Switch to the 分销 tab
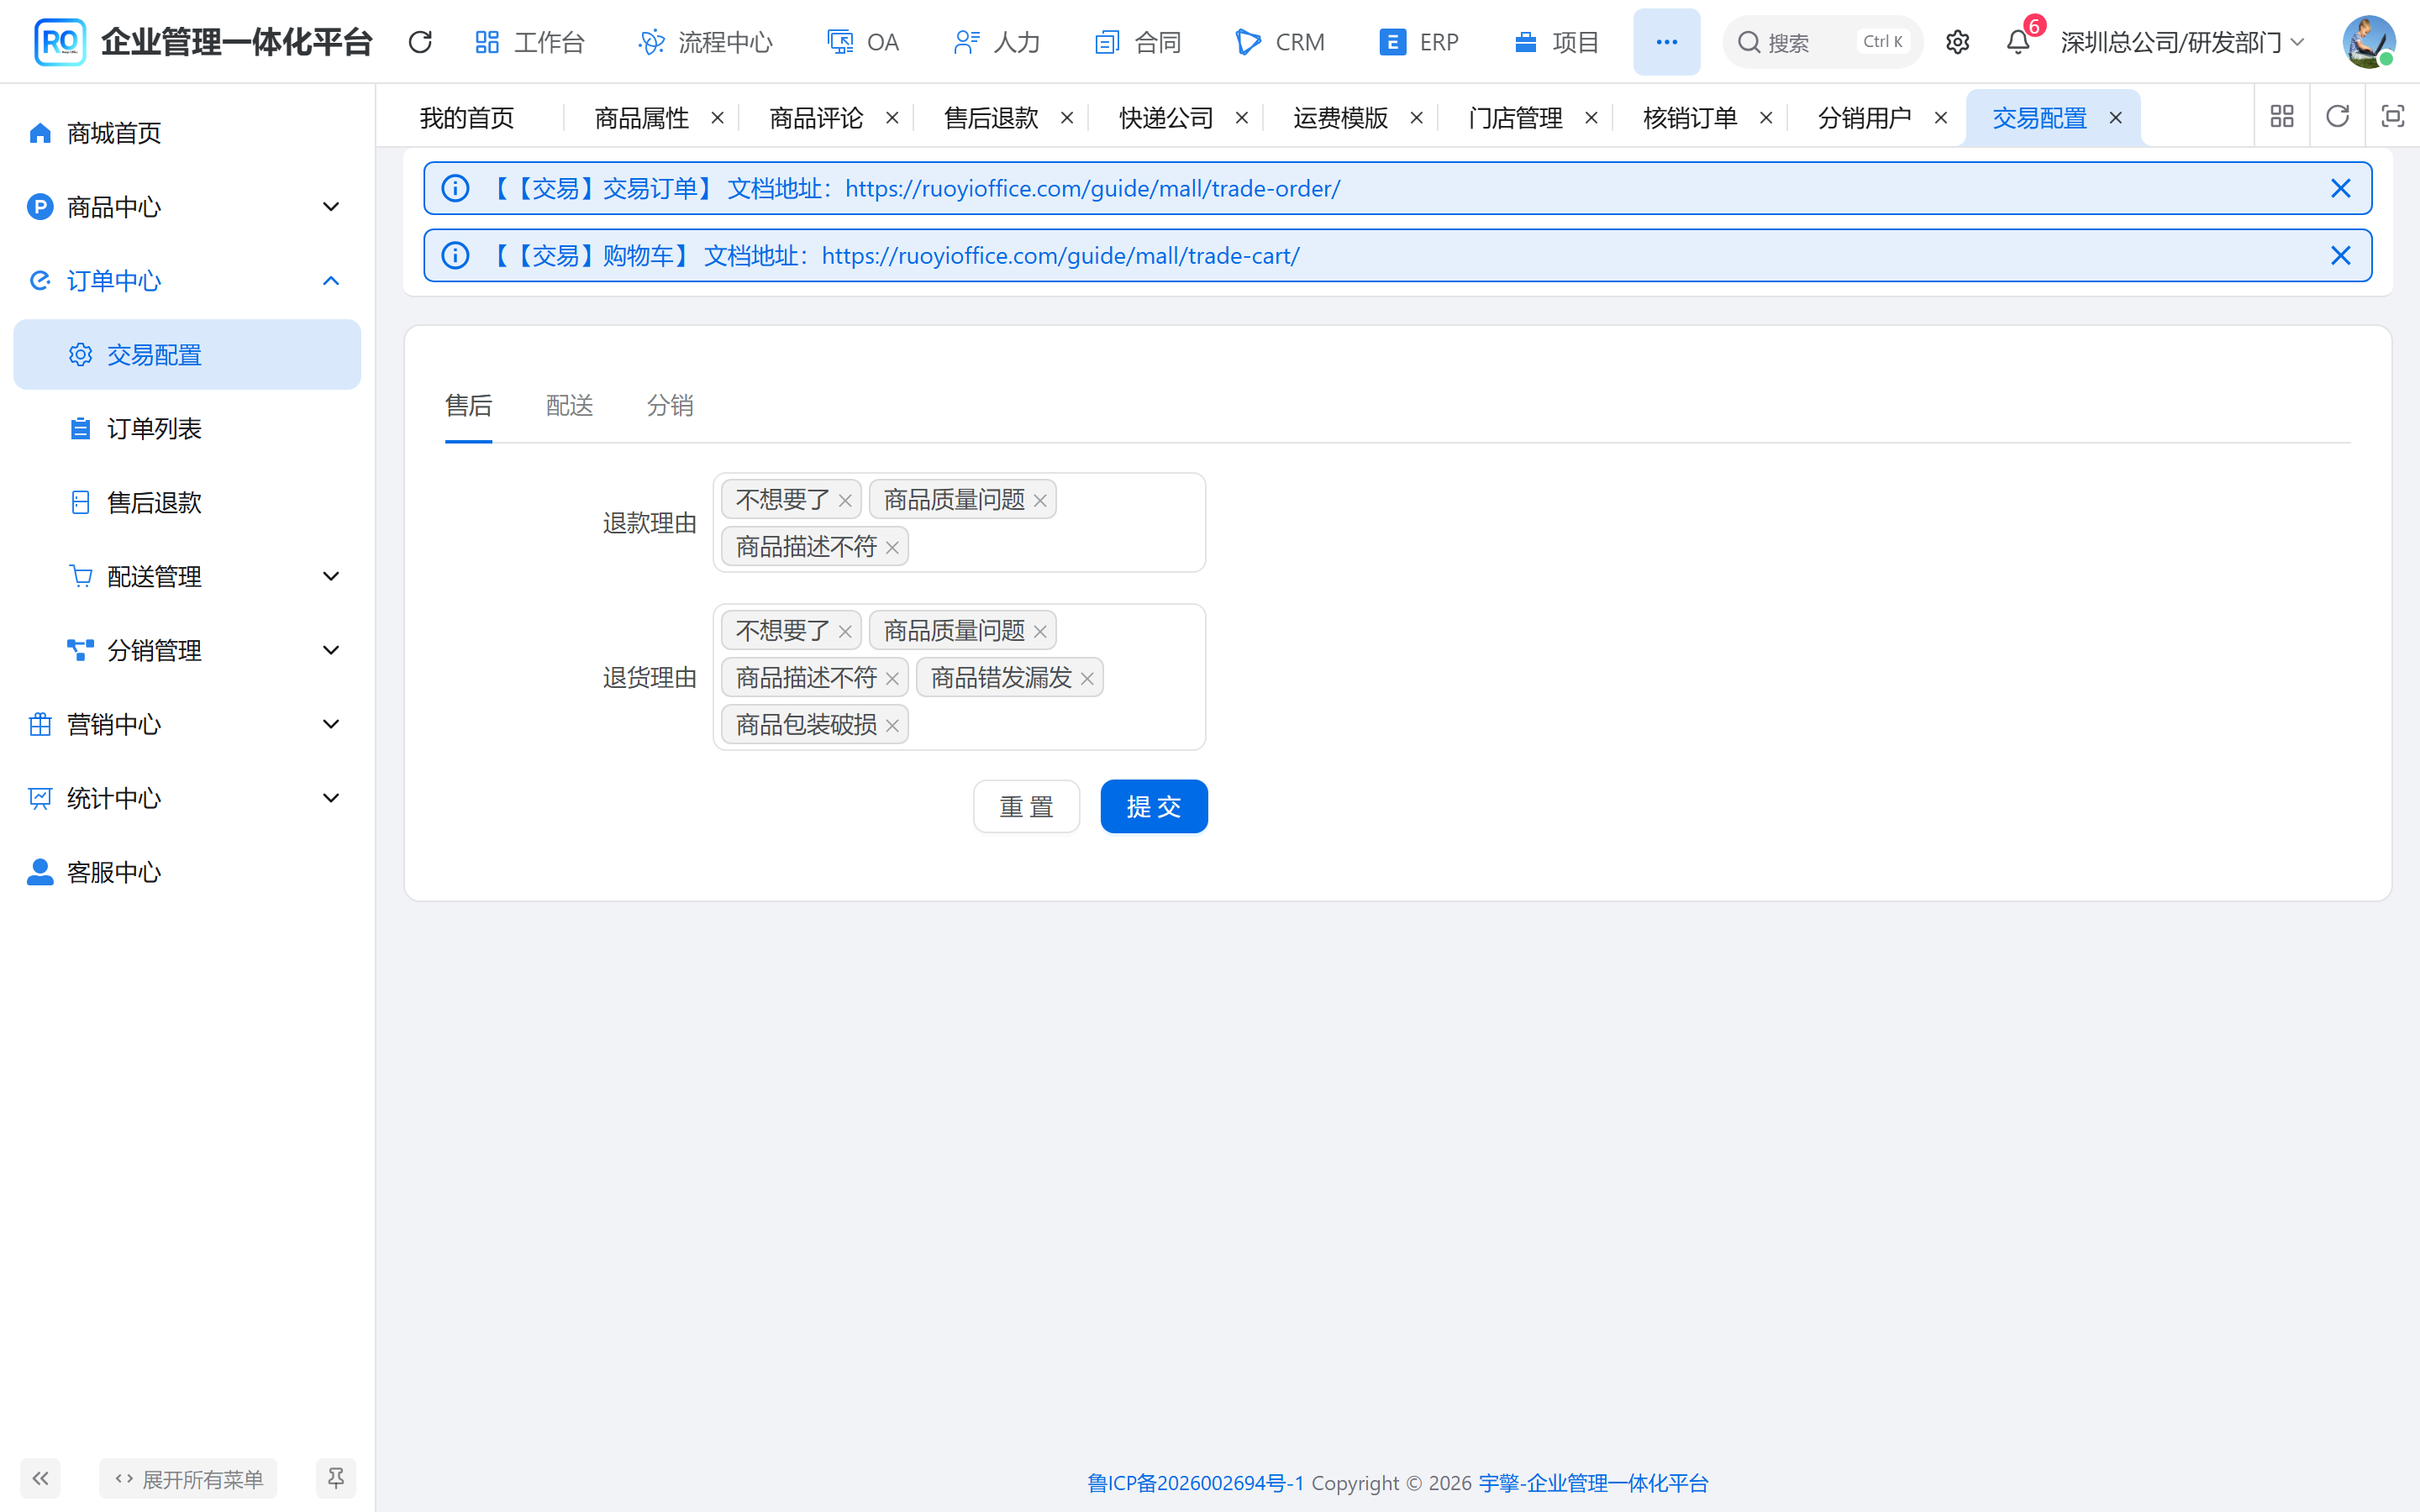This screenshot has width=2420, height=1512. 669,405
